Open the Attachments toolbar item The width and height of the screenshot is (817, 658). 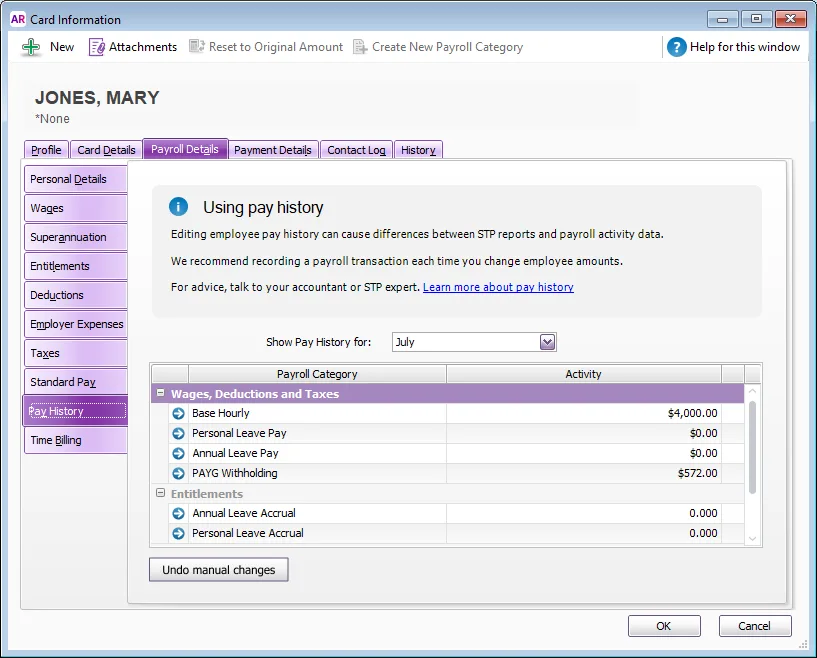[133, 47]
